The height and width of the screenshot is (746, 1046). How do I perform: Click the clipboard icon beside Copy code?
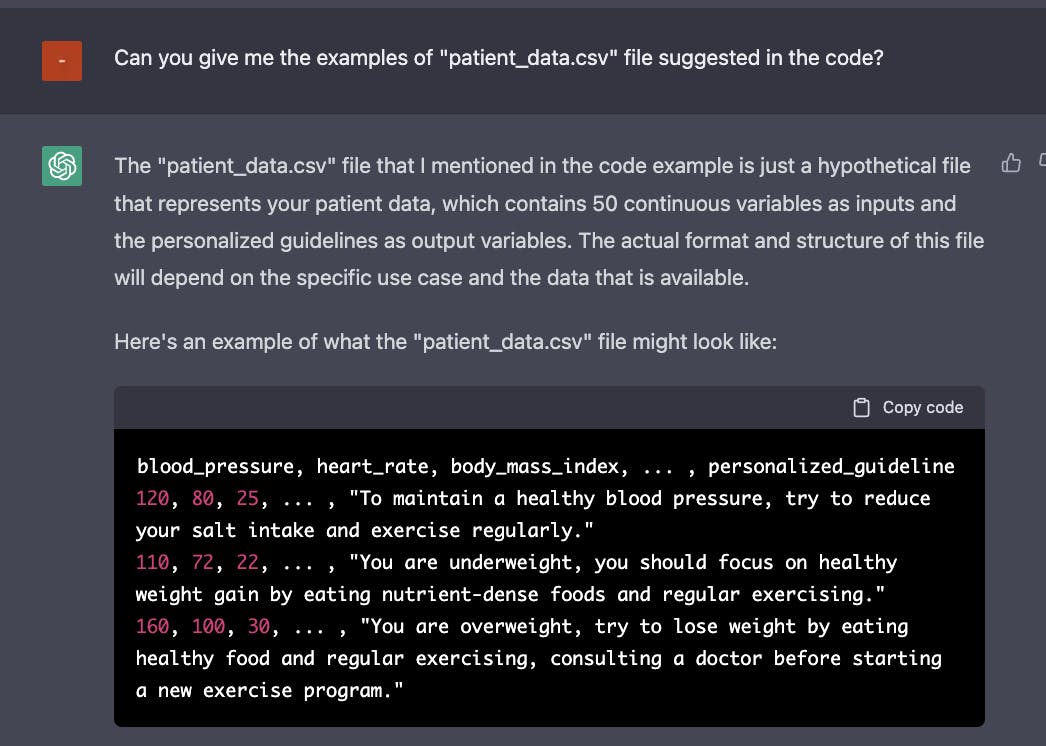click(861, 408)
